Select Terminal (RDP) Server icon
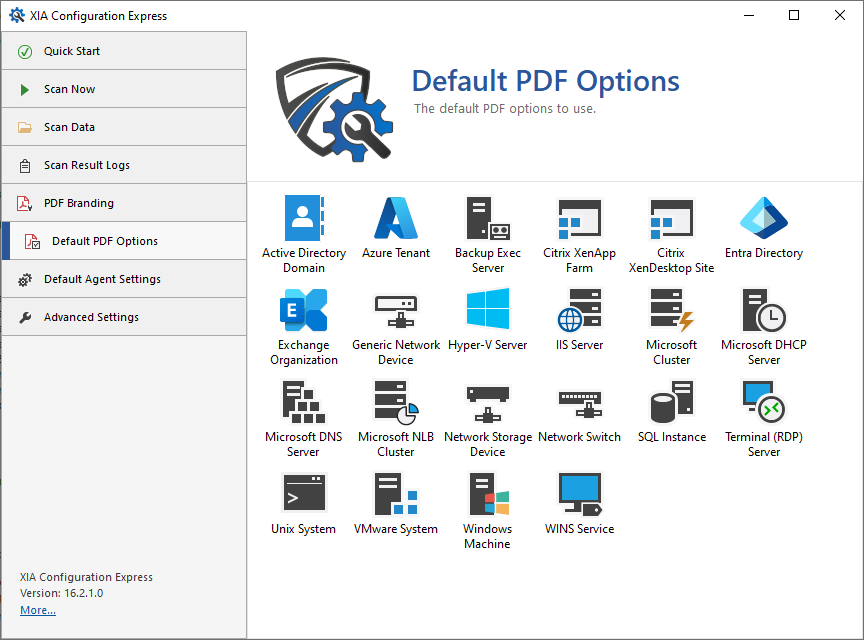The image size is (864, 640). 764,402
